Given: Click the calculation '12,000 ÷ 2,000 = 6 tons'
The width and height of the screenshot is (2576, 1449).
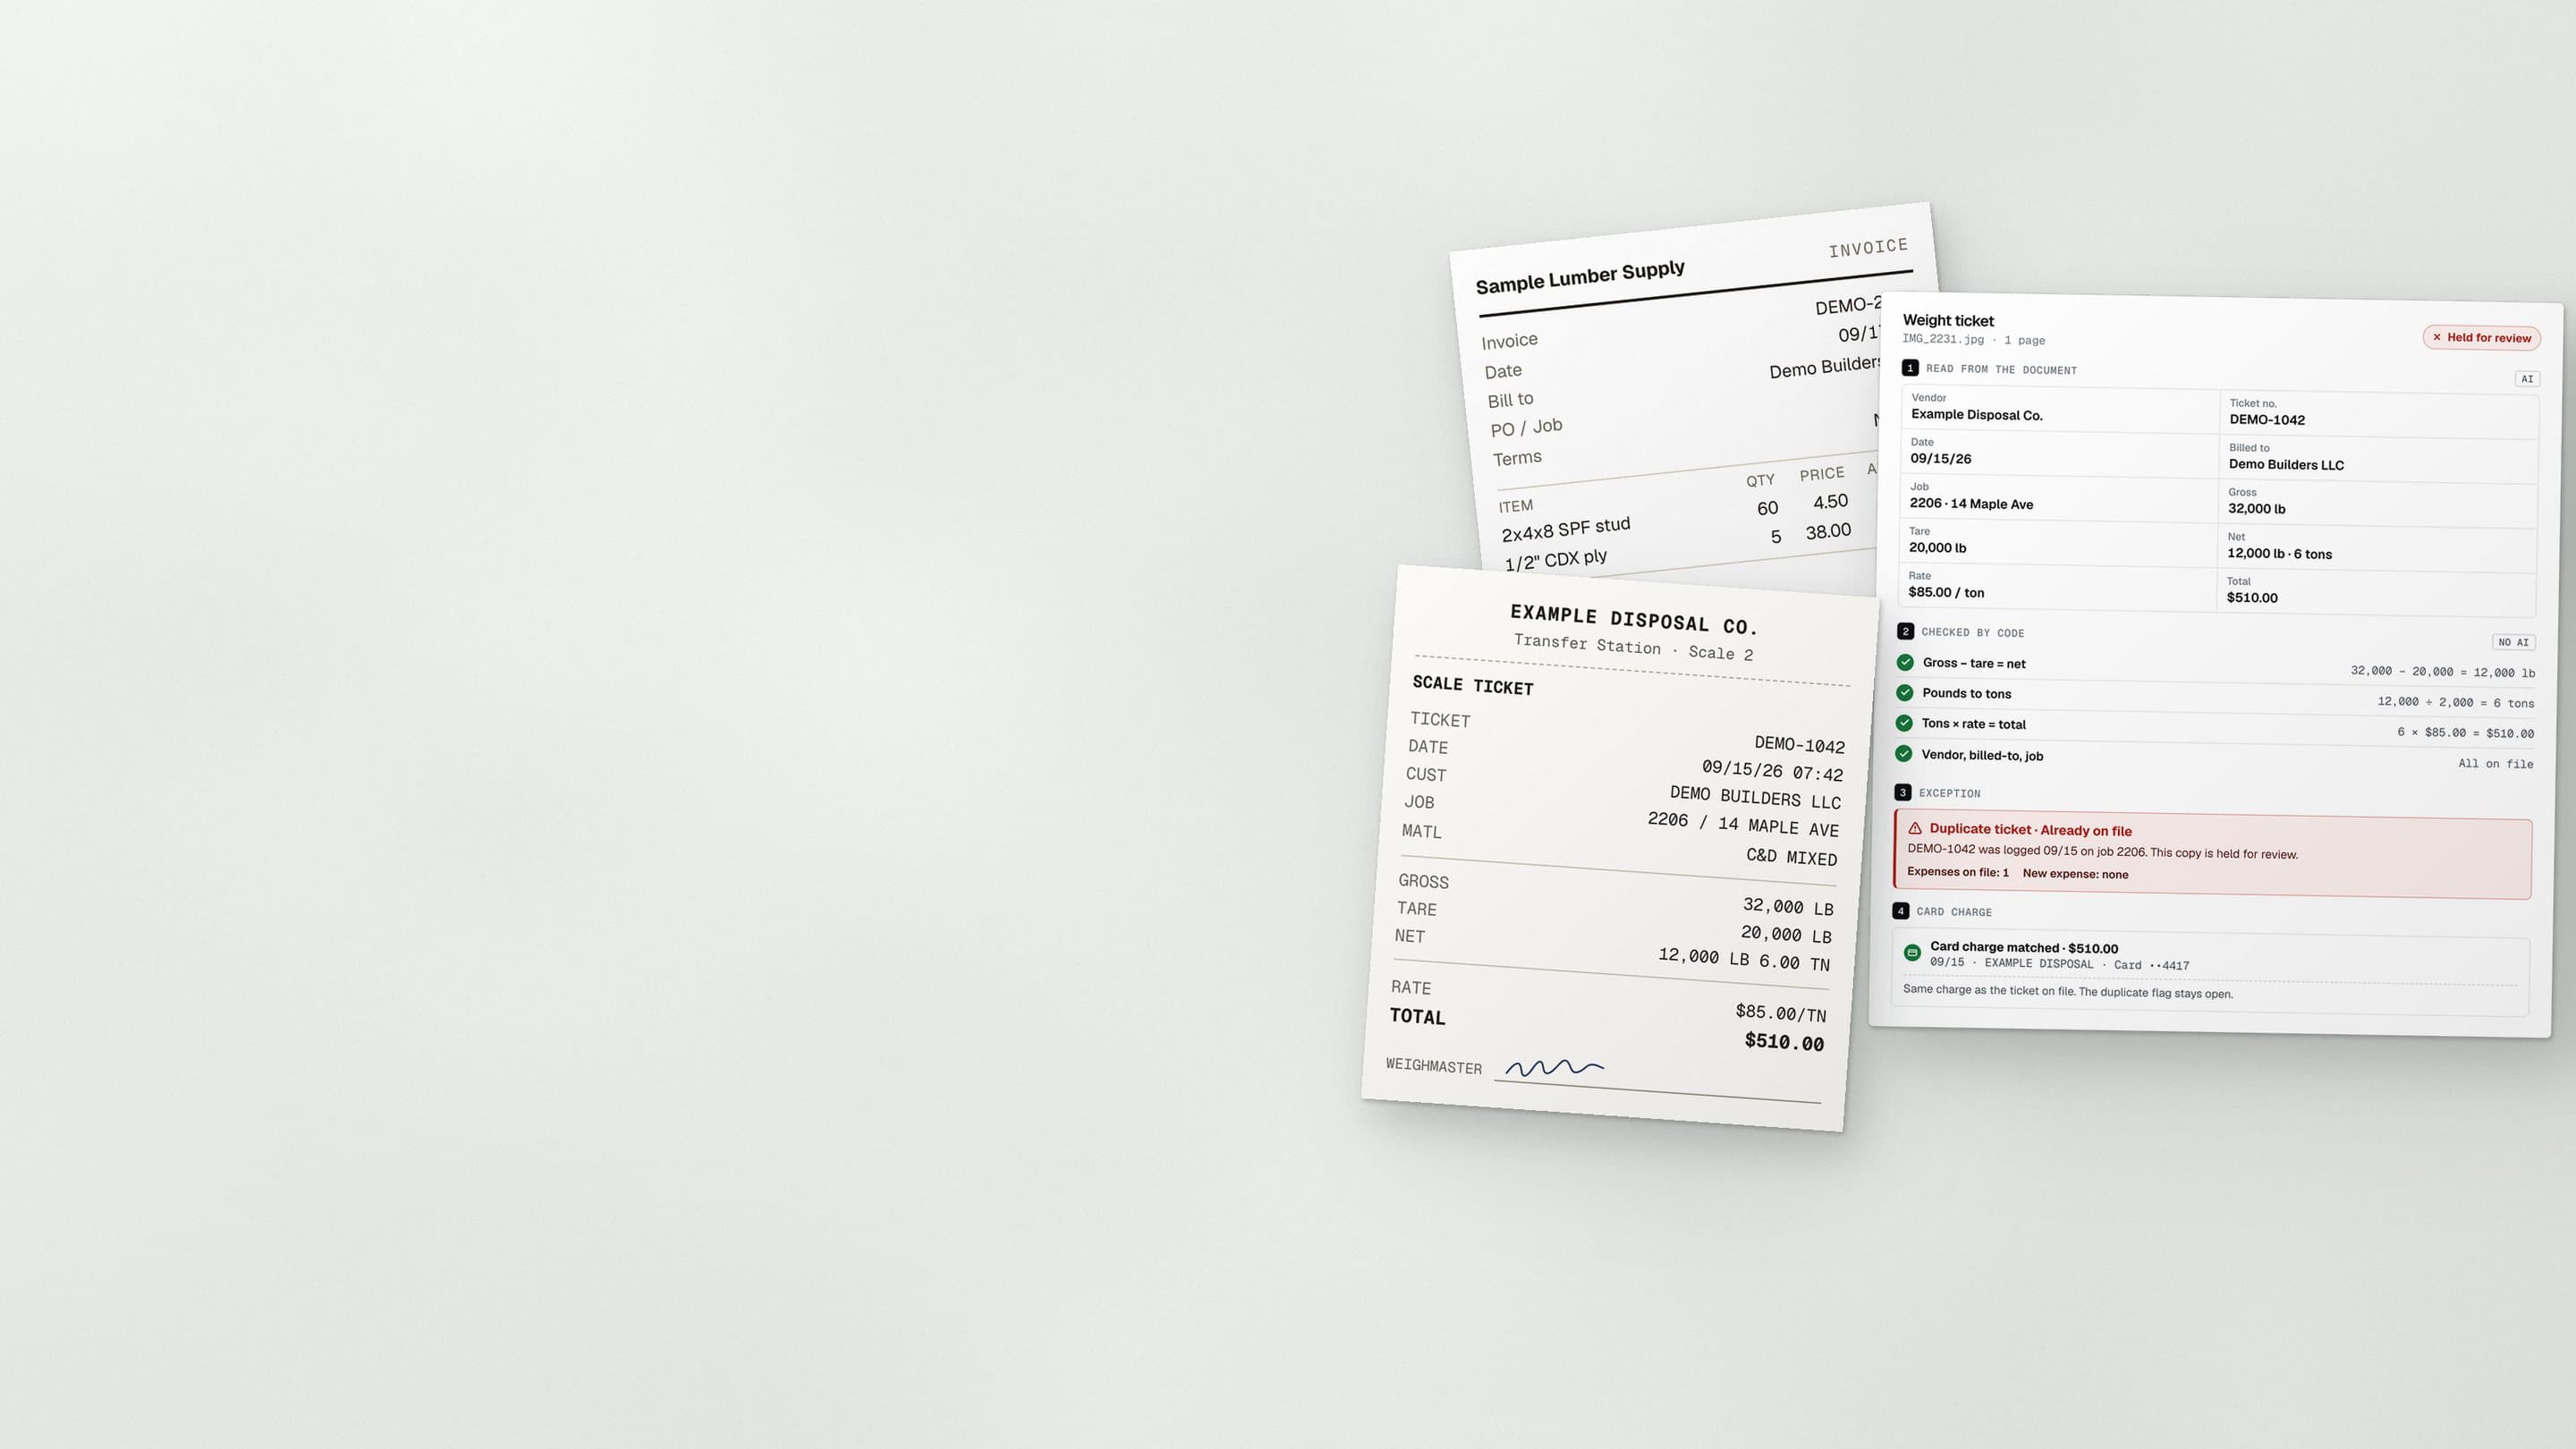Looking at the screenshot, I should tap(2455, 702).
